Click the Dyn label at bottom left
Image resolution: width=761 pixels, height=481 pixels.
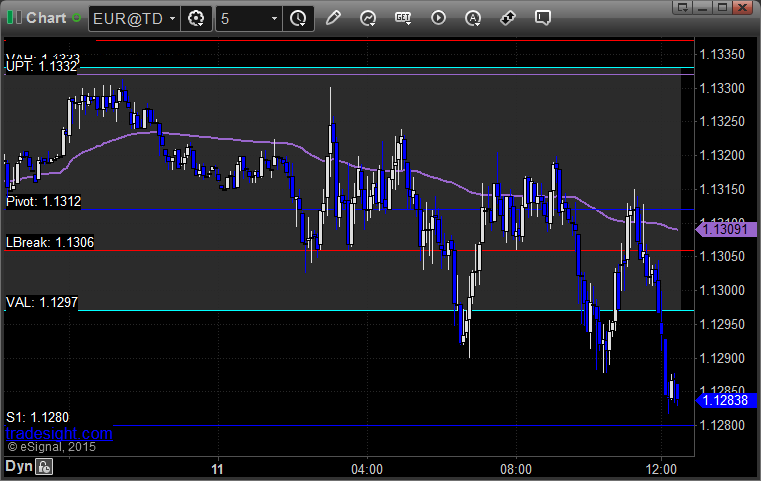[x=19, y=466]
